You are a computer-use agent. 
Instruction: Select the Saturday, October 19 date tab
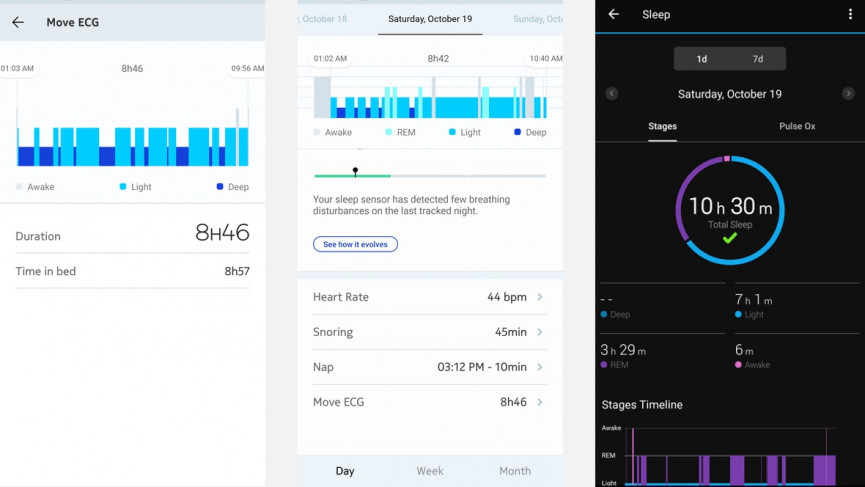click(430, 19)
